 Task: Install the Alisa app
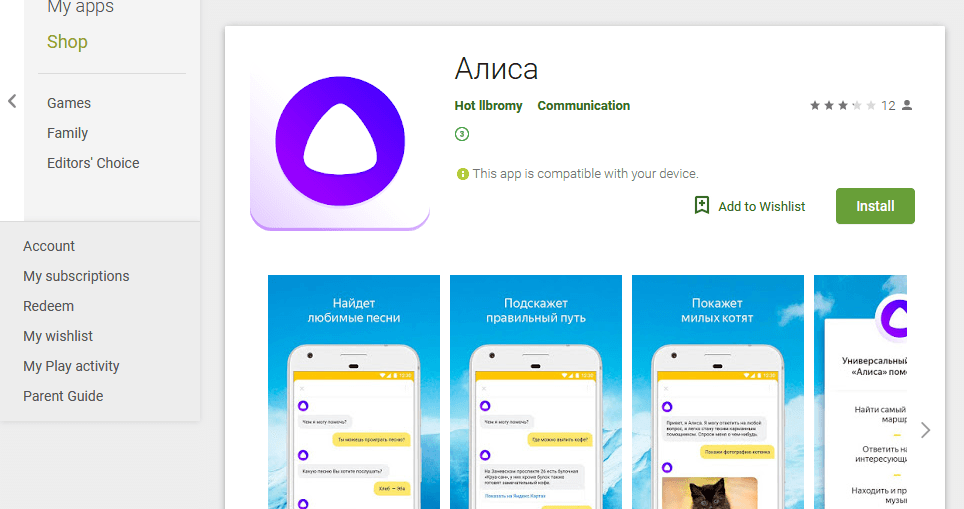tap(875, 206)
